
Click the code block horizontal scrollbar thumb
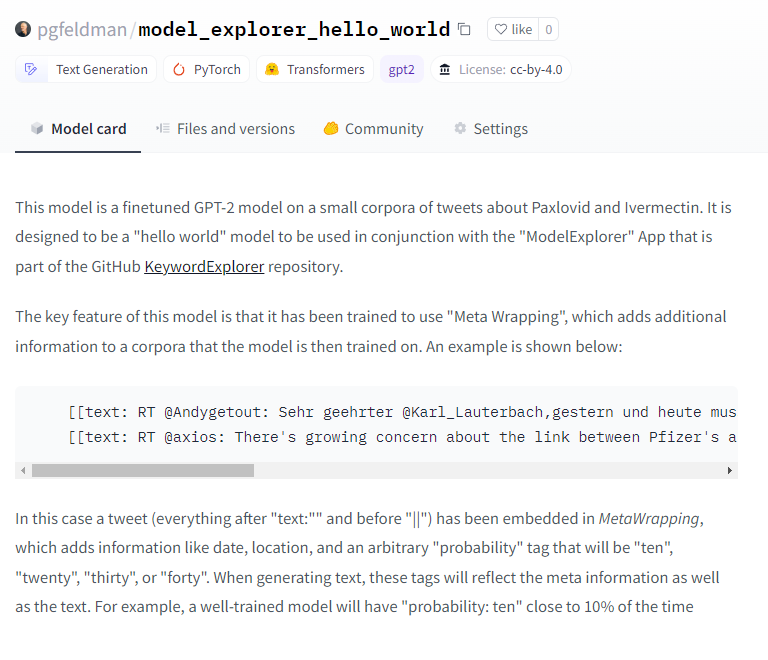click(x=142, y=470)
